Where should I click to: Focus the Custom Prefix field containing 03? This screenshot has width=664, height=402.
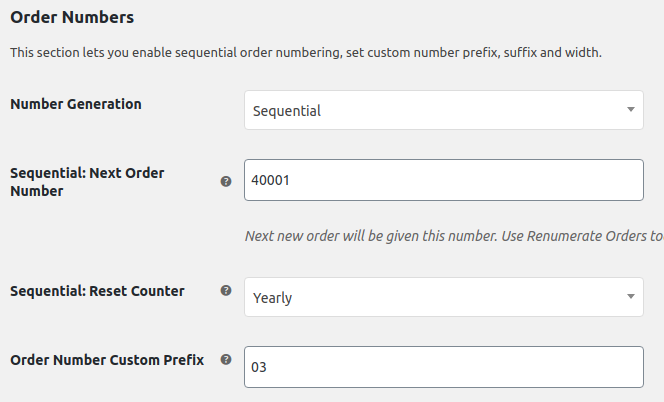[x=444, y=367]
